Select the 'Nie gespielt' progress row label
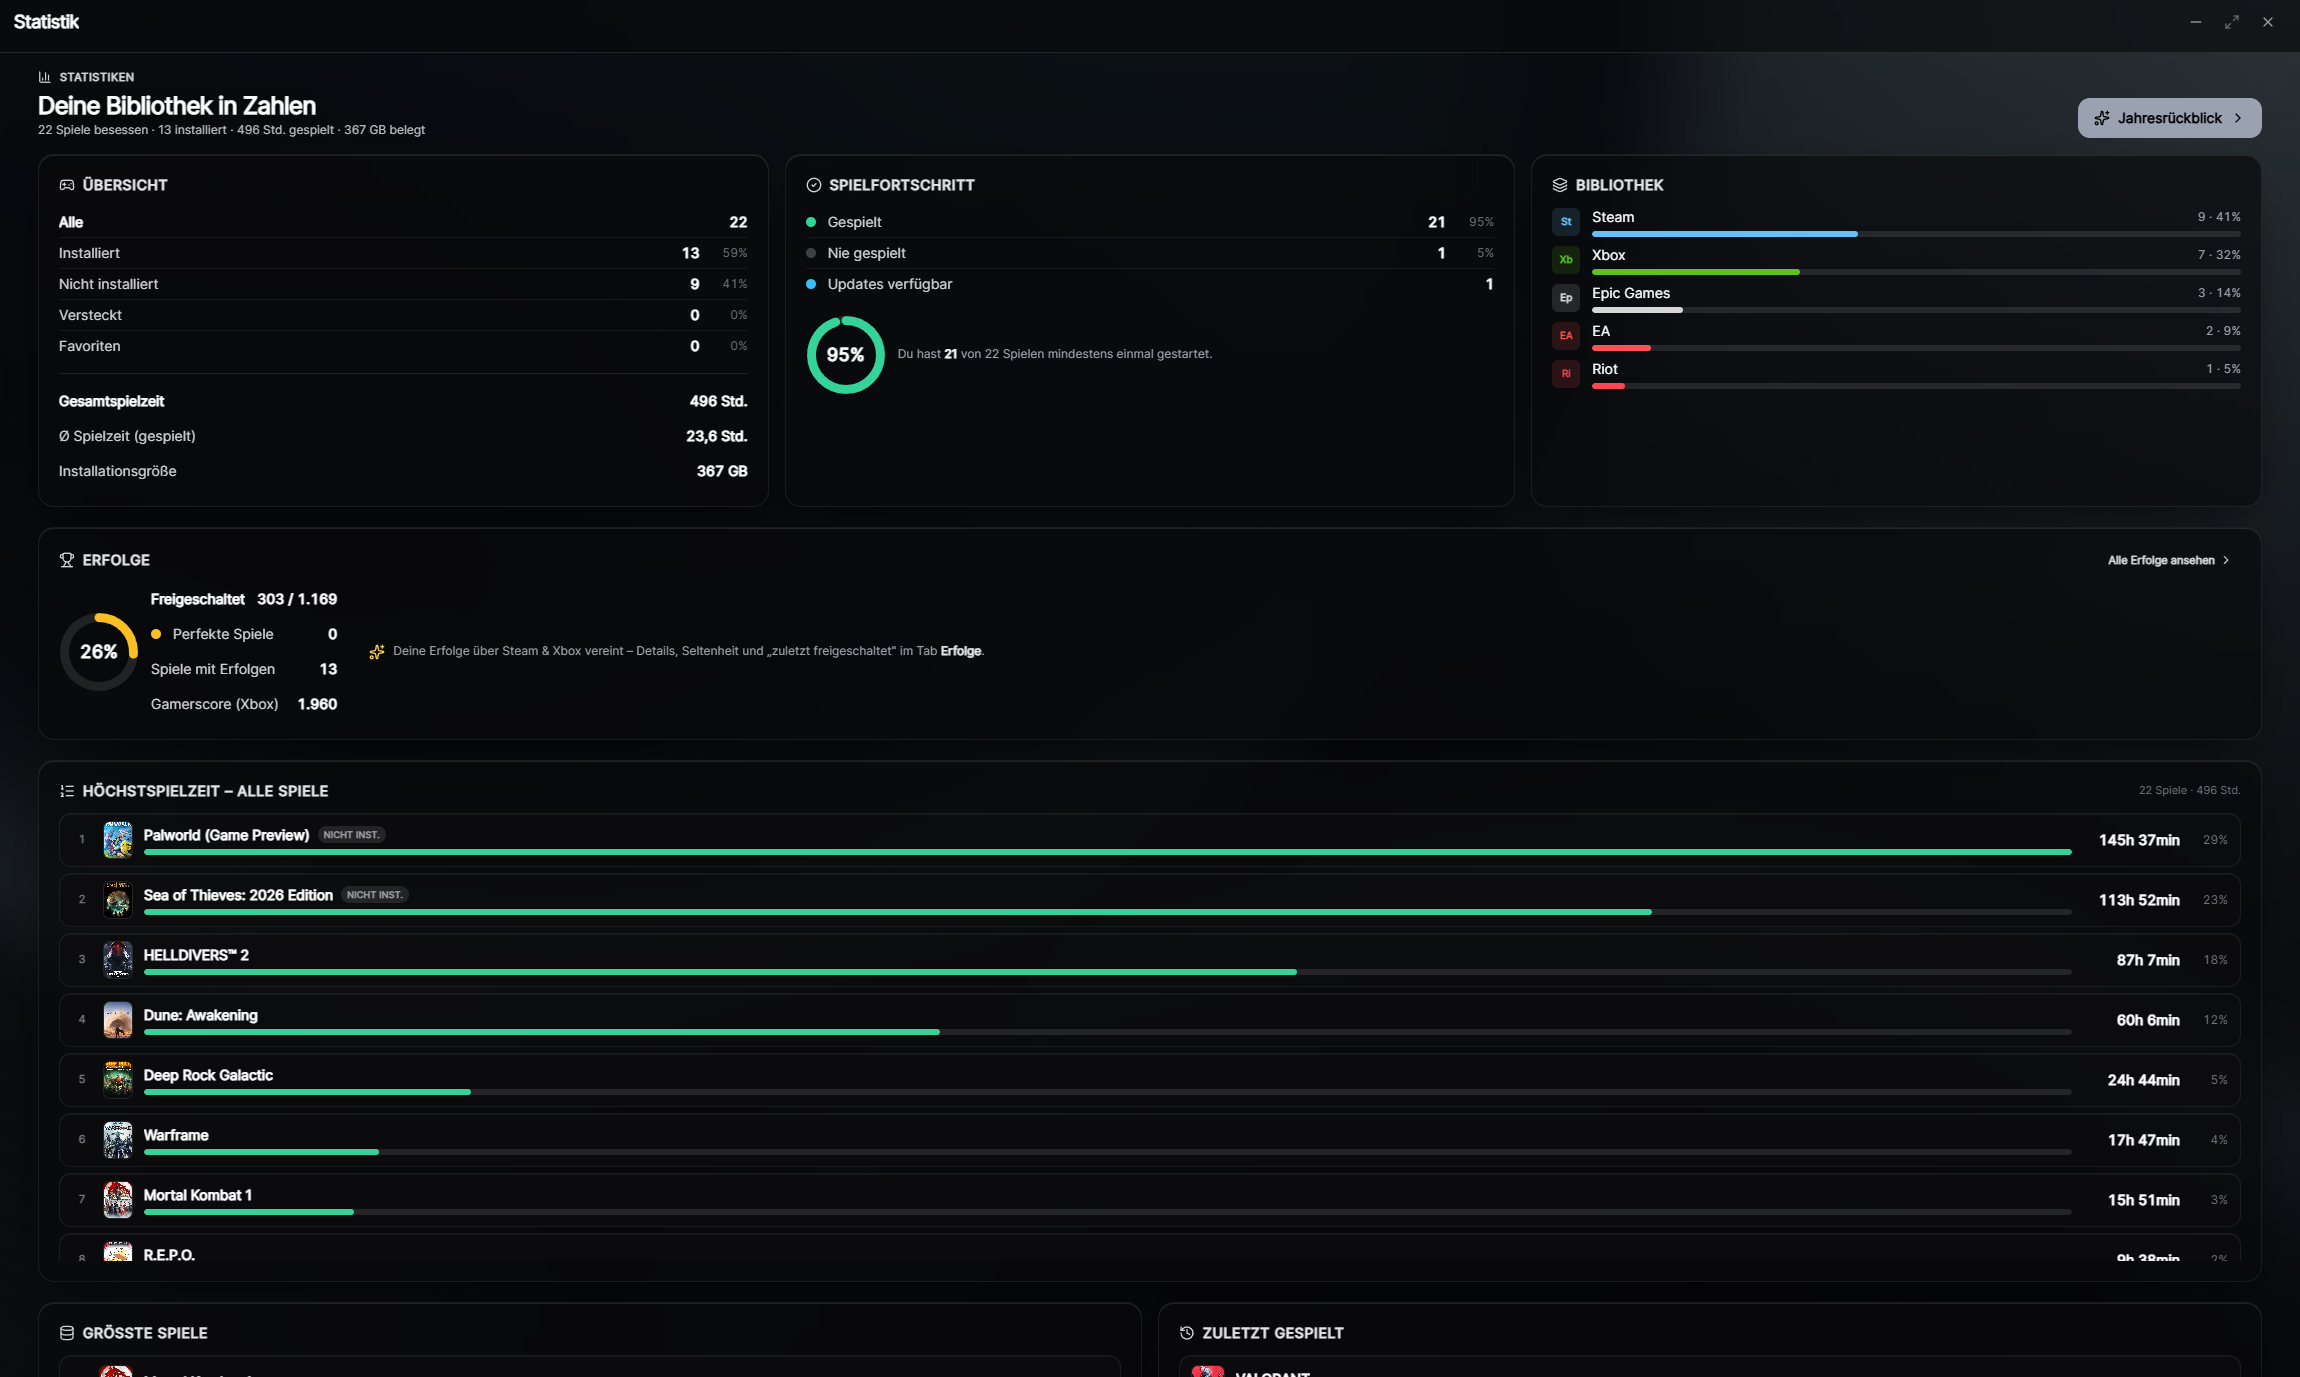The height and width of the screenshot is (1377, 2300). [866, 253]
